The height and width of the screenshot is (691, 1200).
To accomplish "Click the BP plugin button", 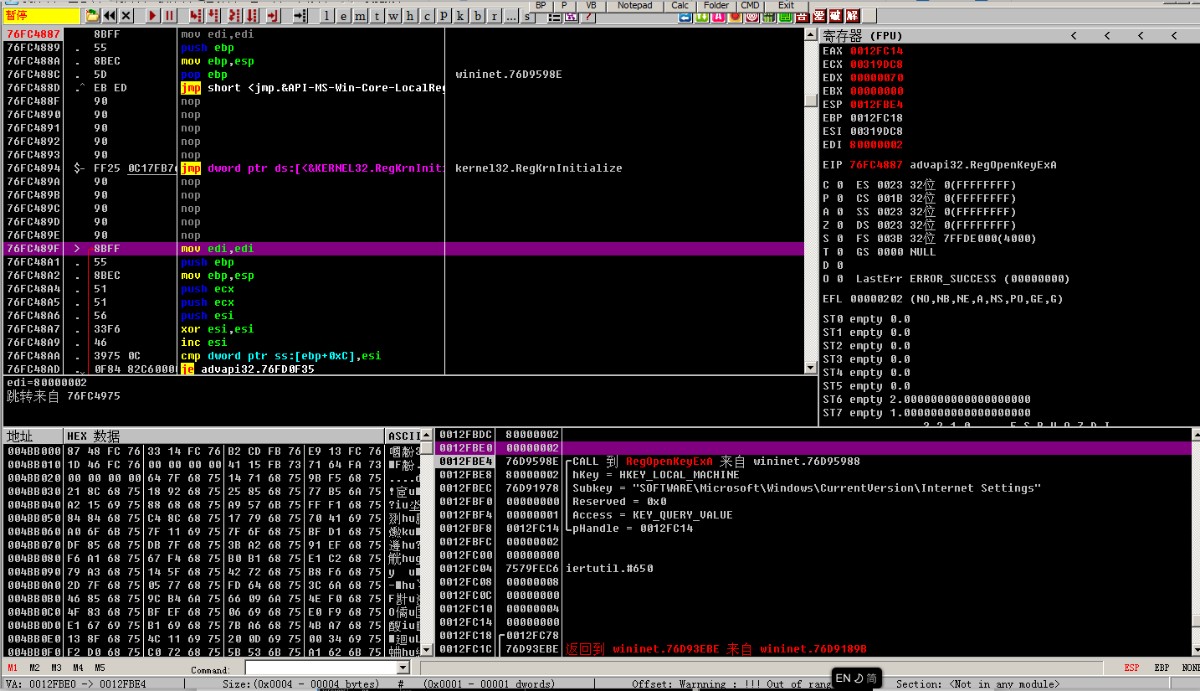I will (x=540, y=5).
